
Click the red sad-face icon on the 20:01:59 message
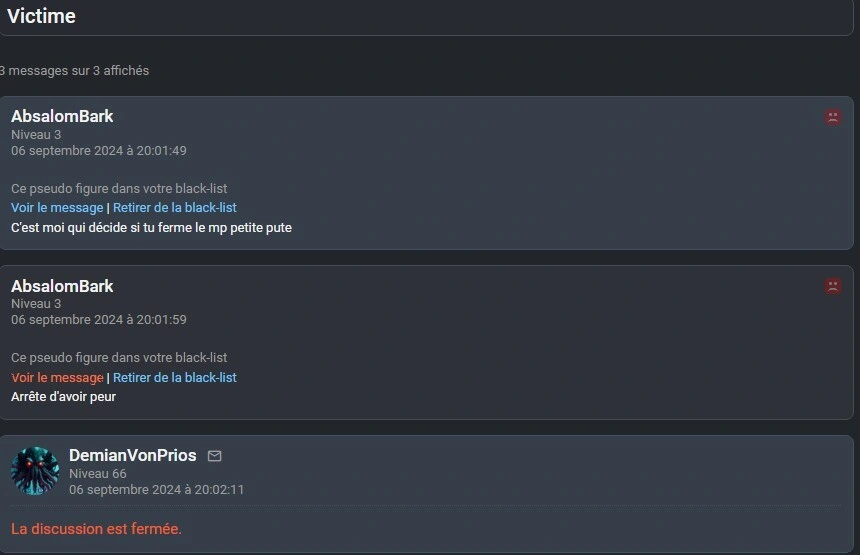833,286
